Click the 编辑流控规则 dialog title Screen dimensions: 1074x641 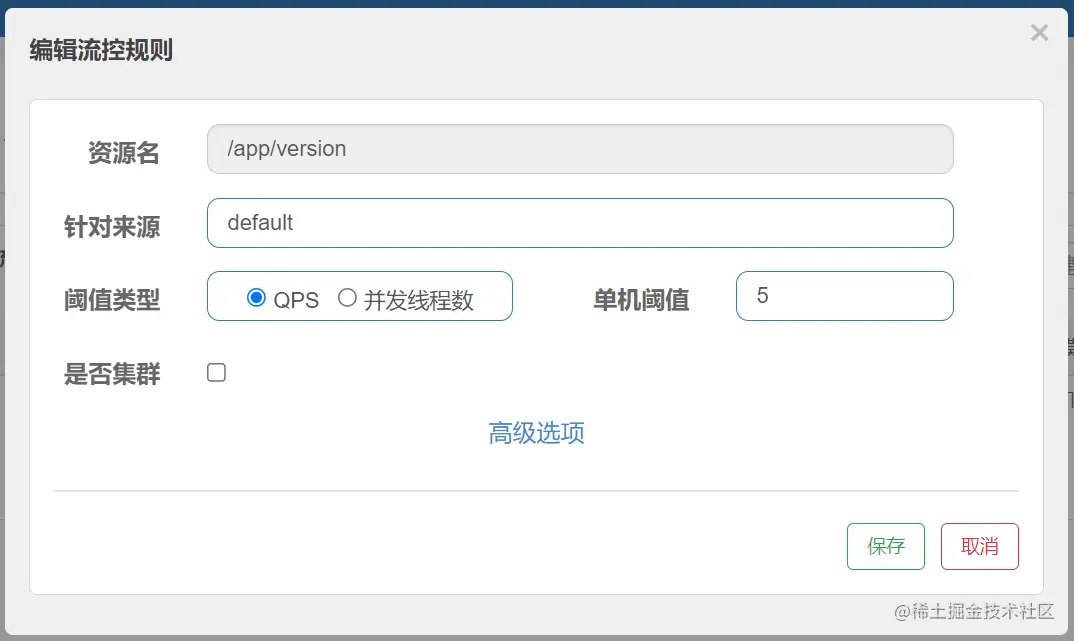(x=100, y=50)
